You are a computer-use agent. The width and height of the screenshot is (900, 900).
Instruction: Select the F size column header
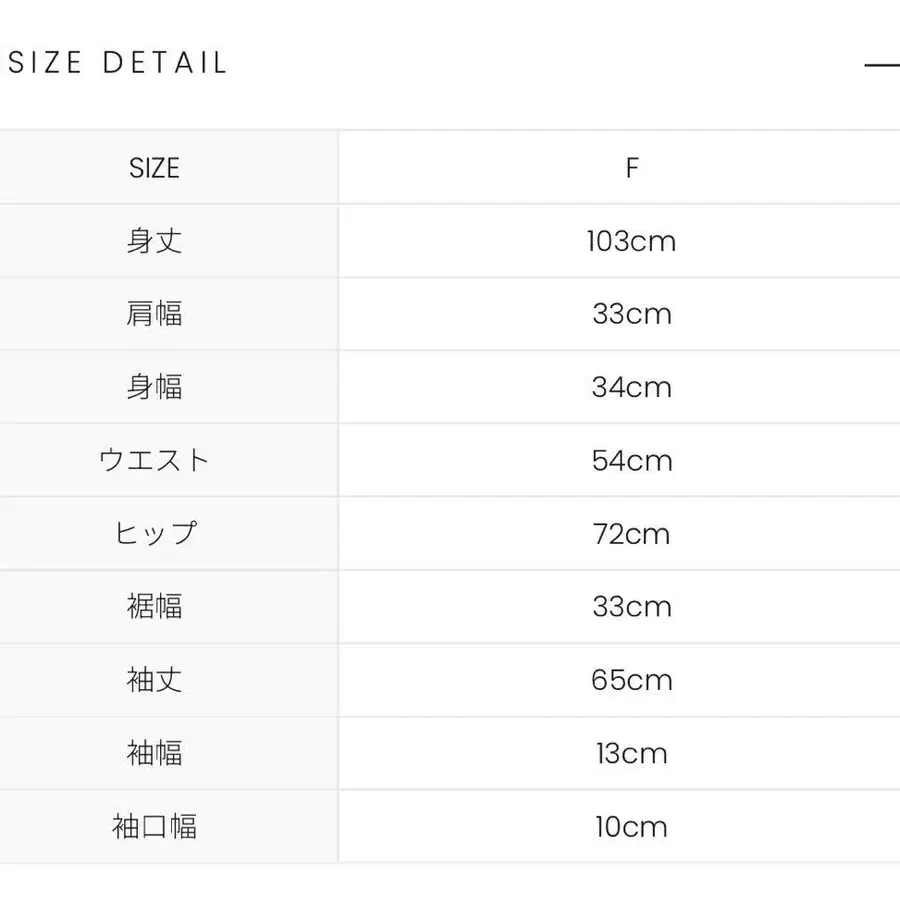pos(631,168)
